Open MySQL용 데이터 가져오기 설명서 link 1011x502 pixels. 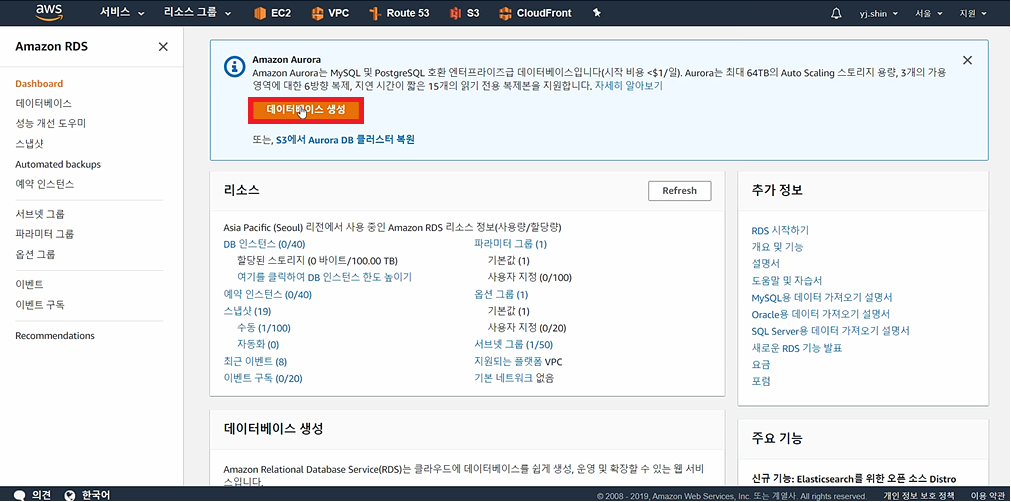coord(822,298)
